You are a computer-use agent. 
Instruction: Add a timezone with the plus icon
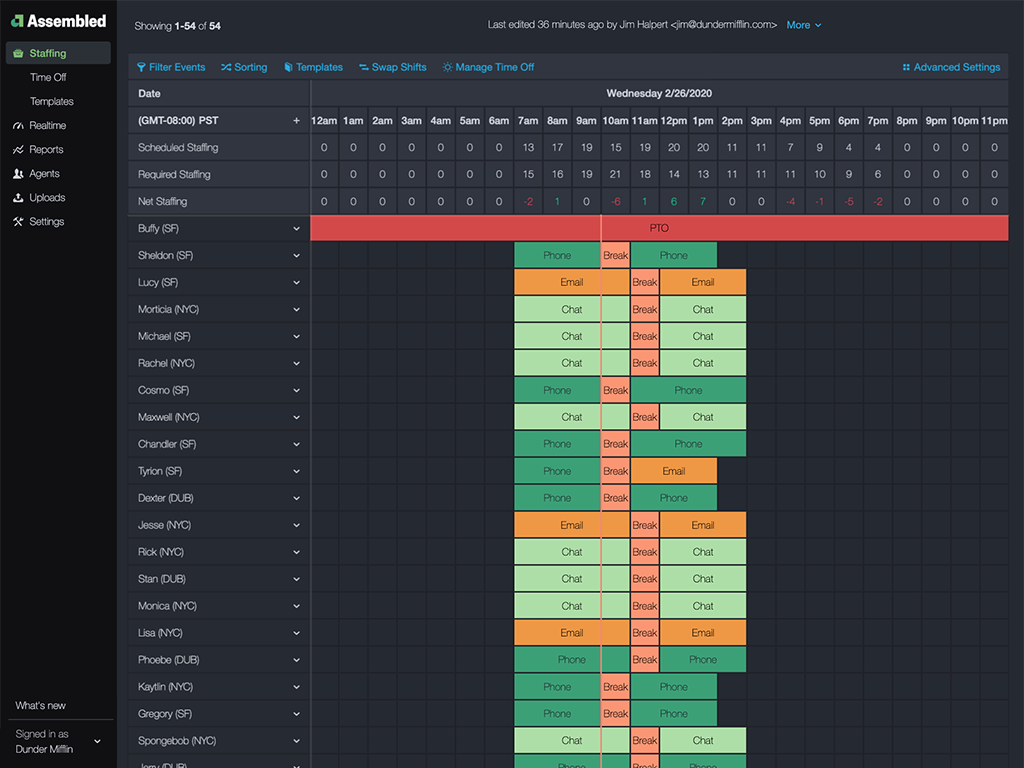click(x=296, y=121)
